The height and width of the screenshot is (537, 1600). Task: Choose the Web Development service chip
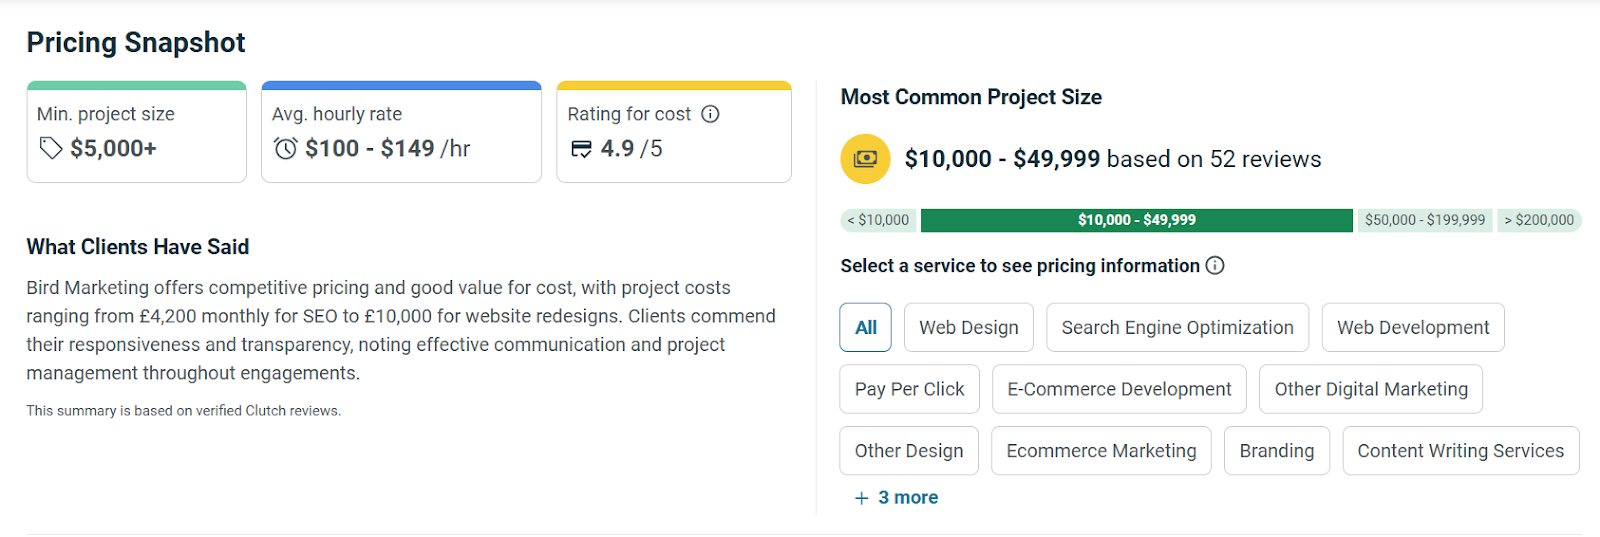[x=1412, y=328]
